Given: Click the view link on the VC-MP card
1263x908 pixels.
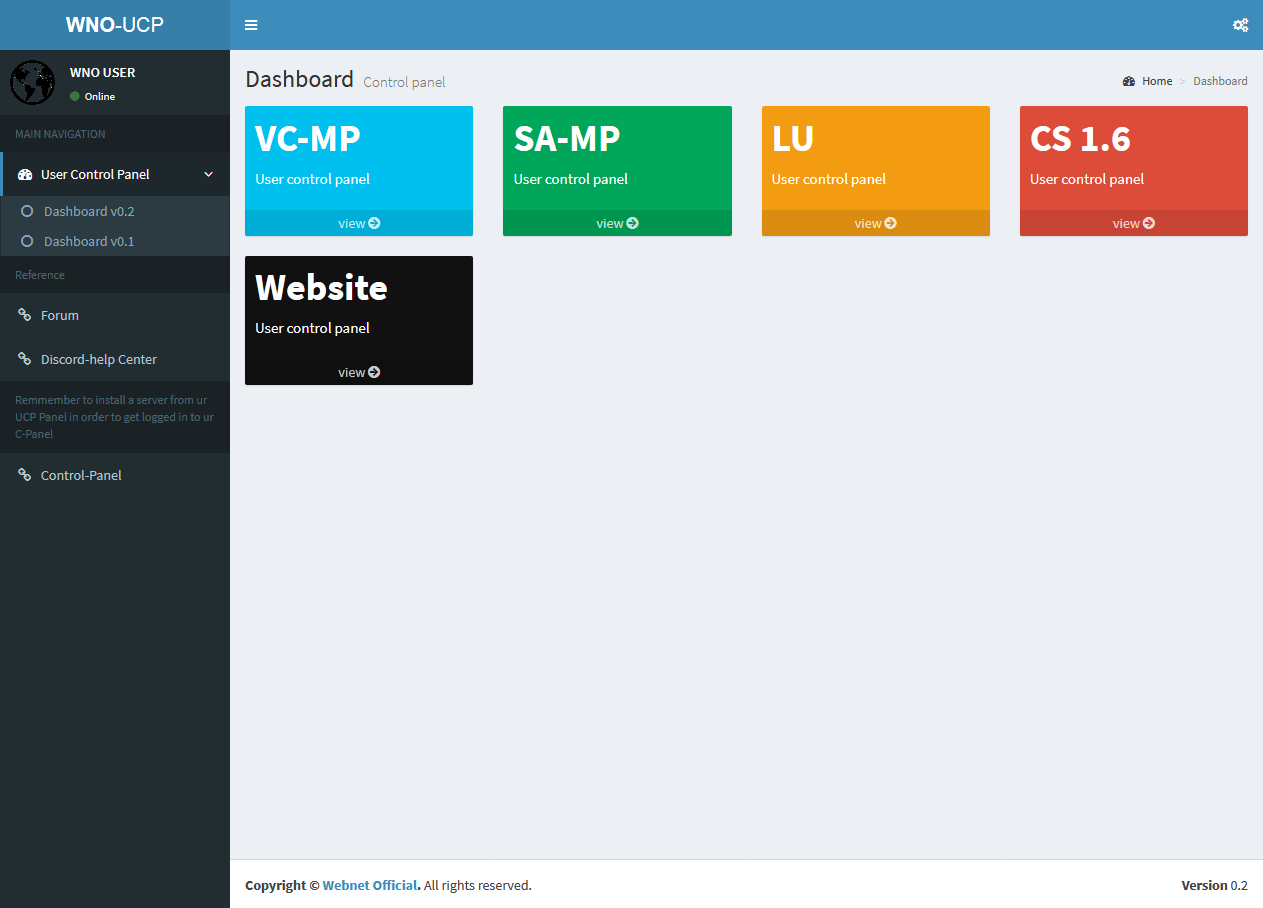Looking at the screenshot, I should click(359, 223).
